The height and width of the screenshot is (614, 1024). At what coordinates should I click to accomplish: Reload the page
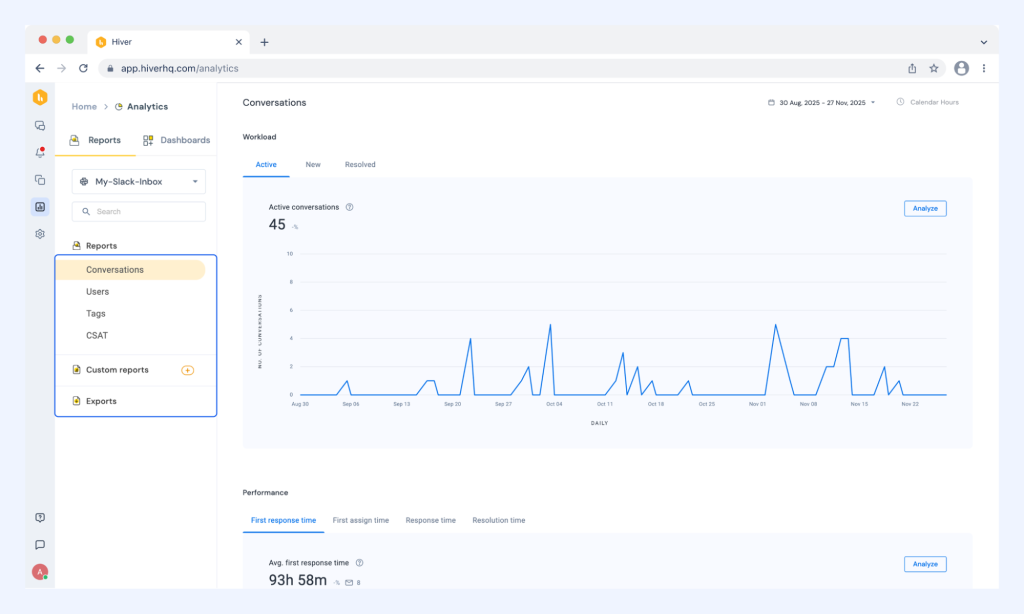83,68
